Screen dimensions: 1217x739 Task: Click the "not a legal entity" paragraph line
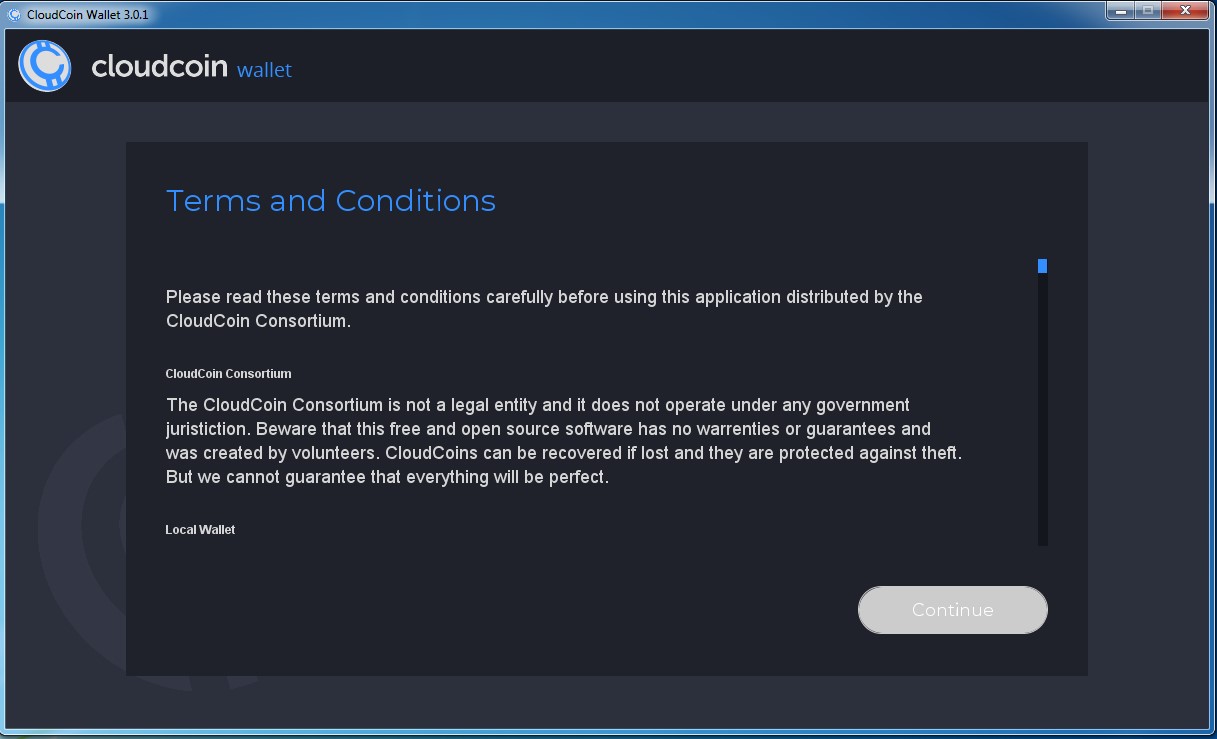click(x=538, y=405)
